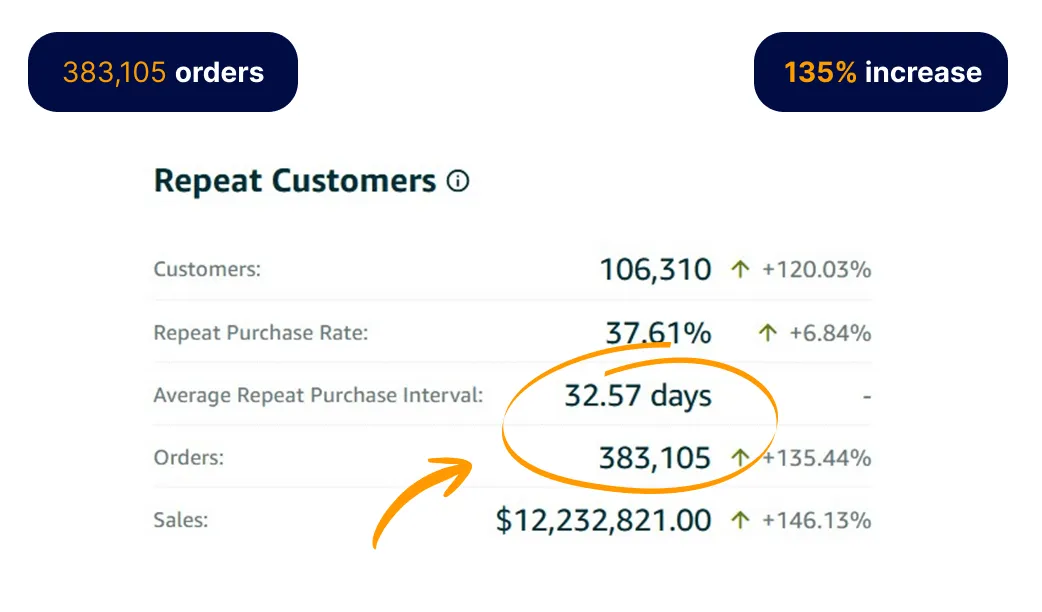Click the +6.84% rate change
Image resolution: width=1042 pixels, height=612 pixels.
(x=830, y=332)
